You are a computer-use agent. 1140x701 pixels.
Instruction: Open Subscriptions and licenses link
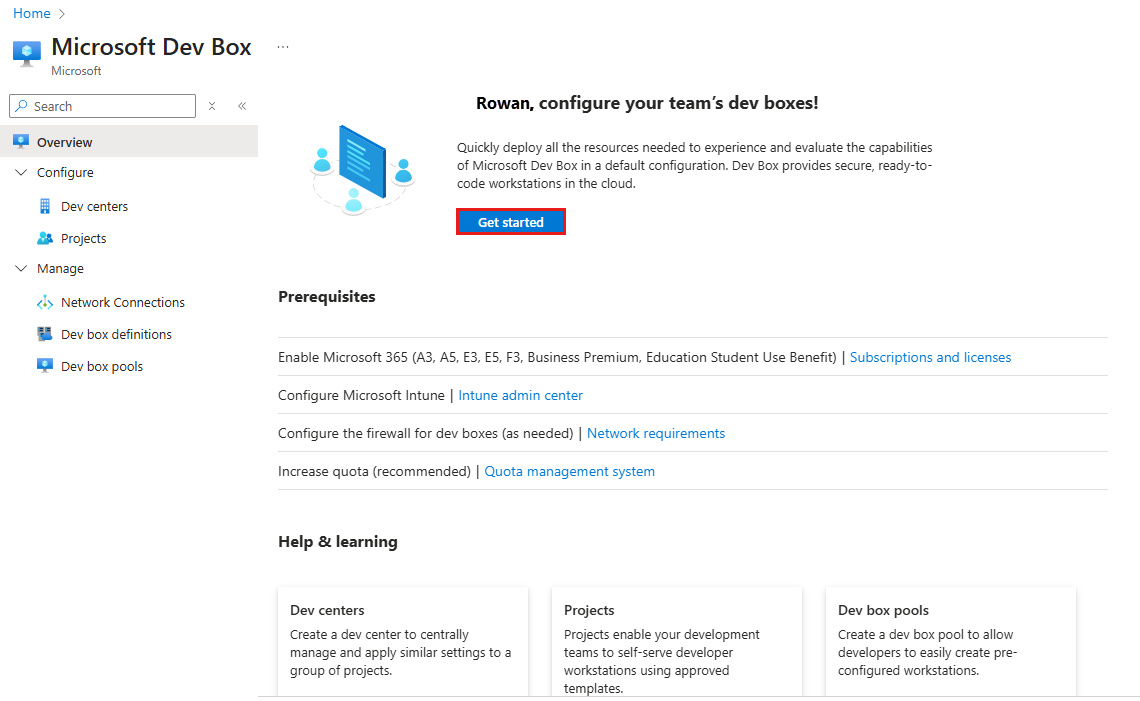coord(930,357)
